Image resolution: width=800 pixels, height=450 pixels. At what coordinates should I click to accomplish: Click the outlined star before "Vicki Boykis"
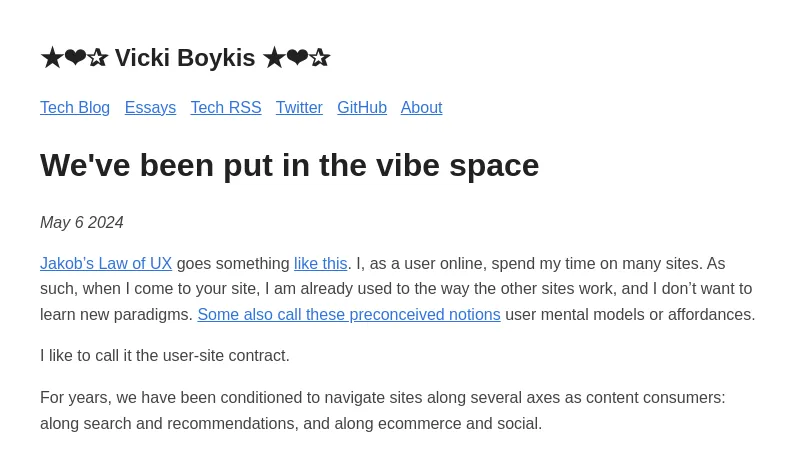pos(97,58)
